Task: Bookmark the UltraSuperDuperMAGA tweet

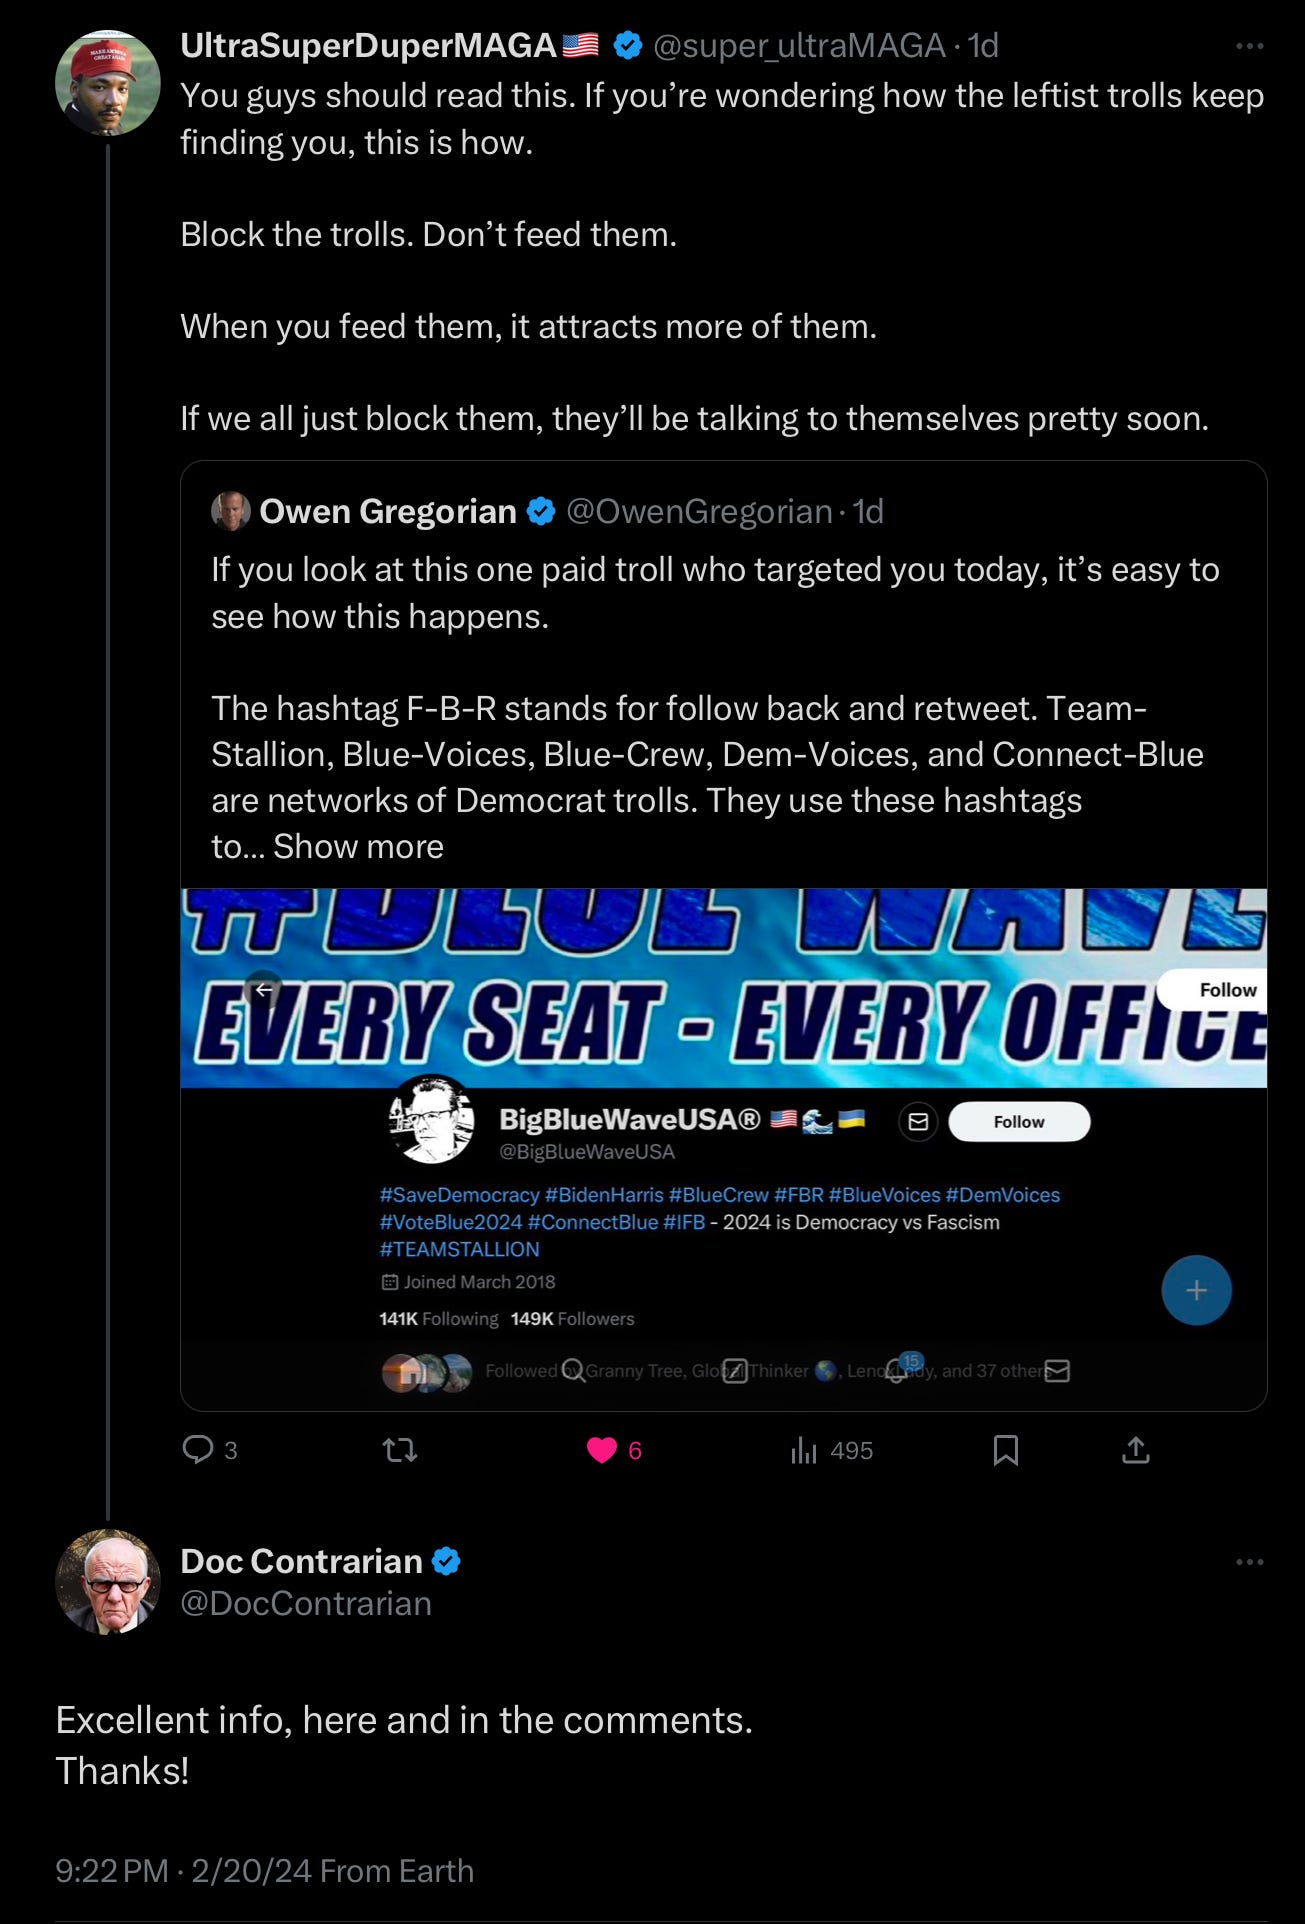Action: (1006, 1450)
